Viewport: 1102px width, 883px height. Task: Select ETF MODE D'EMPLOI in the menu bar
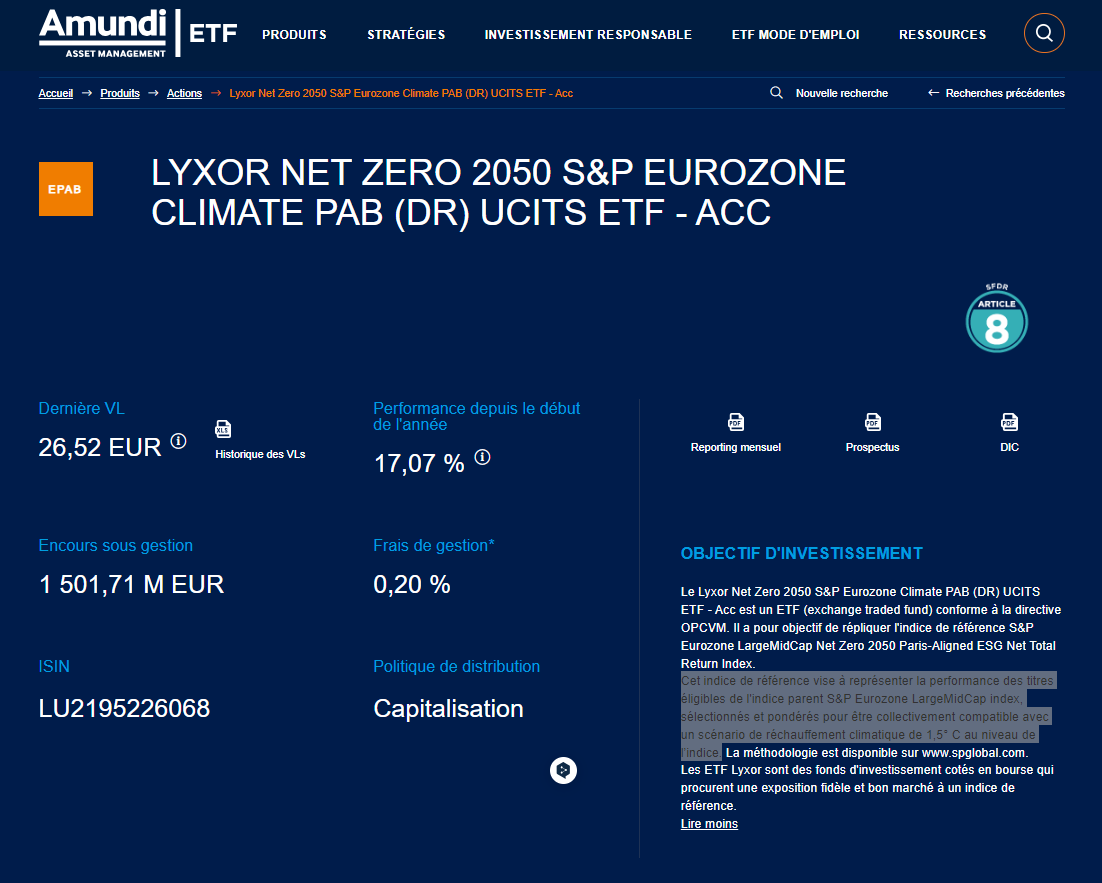(x=795, y=34)
